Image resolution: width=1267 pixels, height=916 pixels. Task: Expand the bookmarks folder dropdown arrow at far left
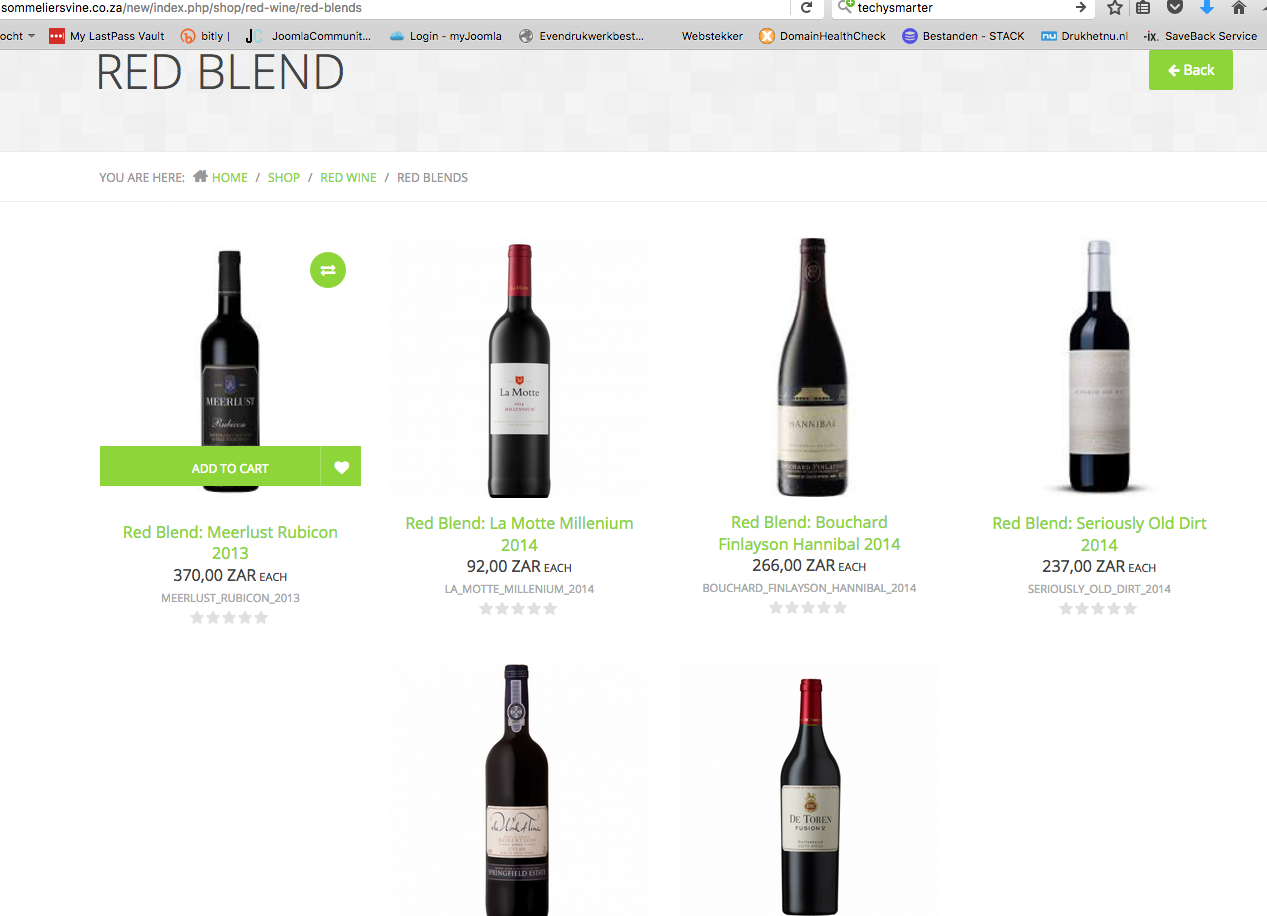tap(31, 36)
